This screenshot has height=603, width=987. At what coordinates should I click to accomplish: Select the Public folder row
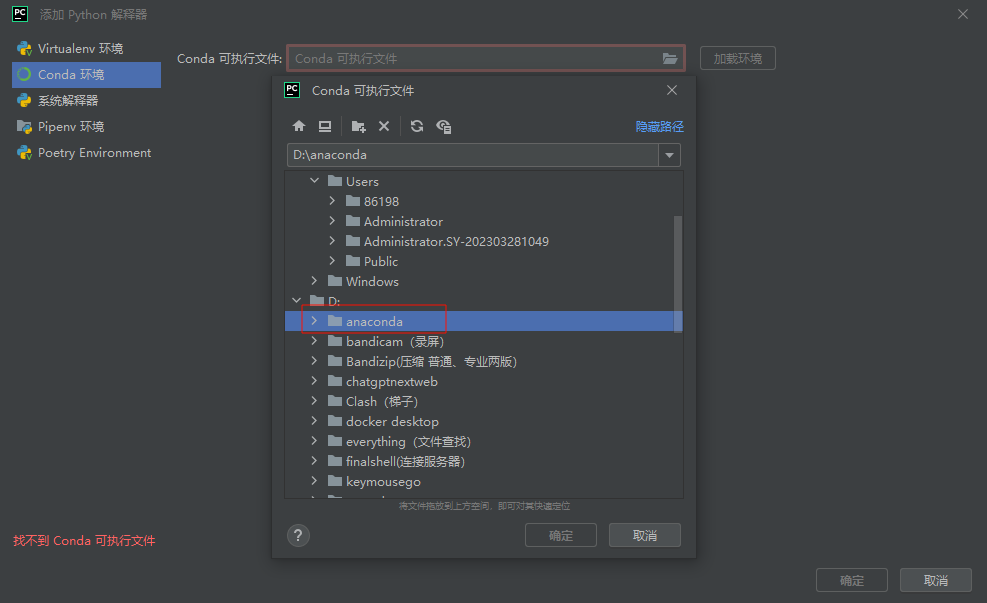tap(483, 261)
